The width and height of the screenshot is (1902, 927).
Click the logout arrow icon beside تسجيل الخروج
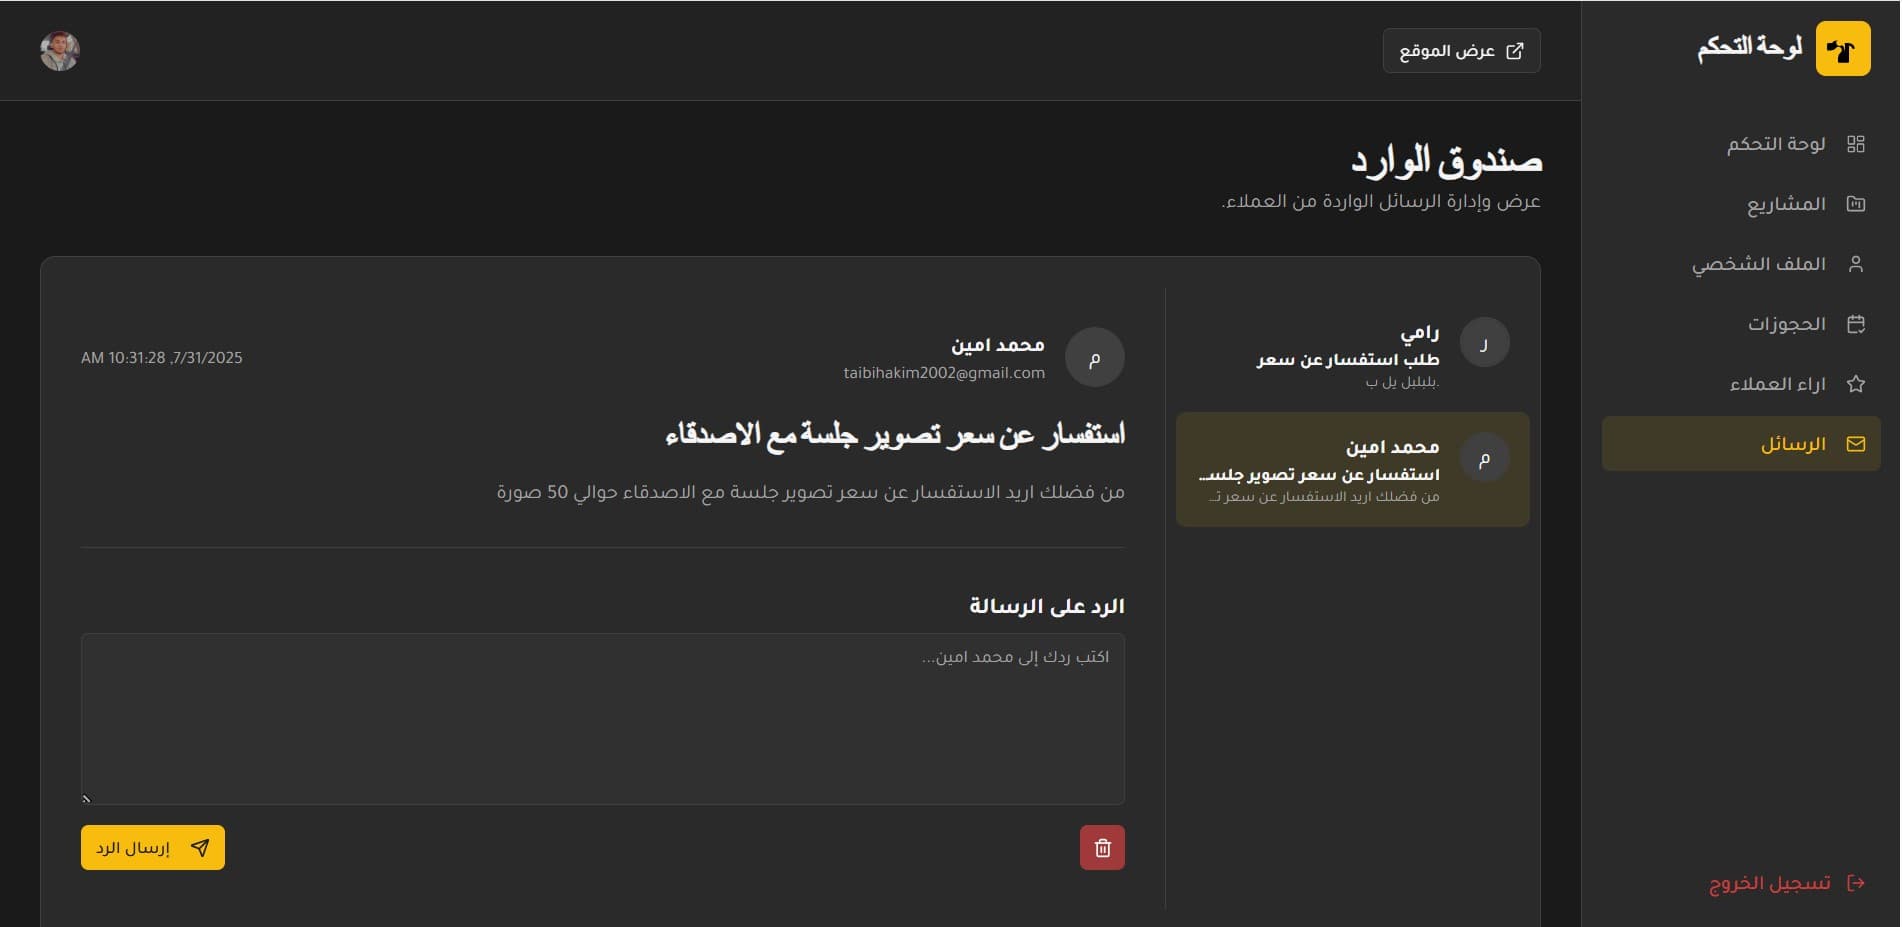click(x=1857, y=882)
